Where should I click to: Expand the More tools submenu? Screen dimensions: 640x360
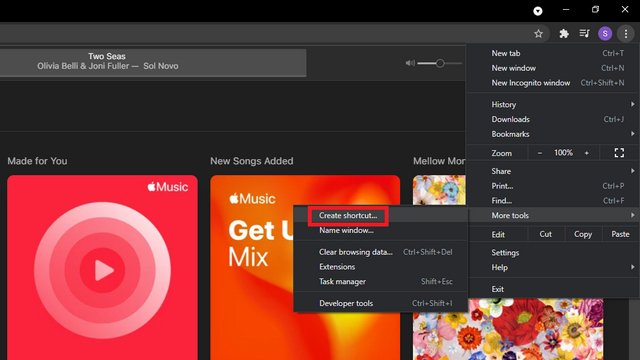(x=552, y=215)
